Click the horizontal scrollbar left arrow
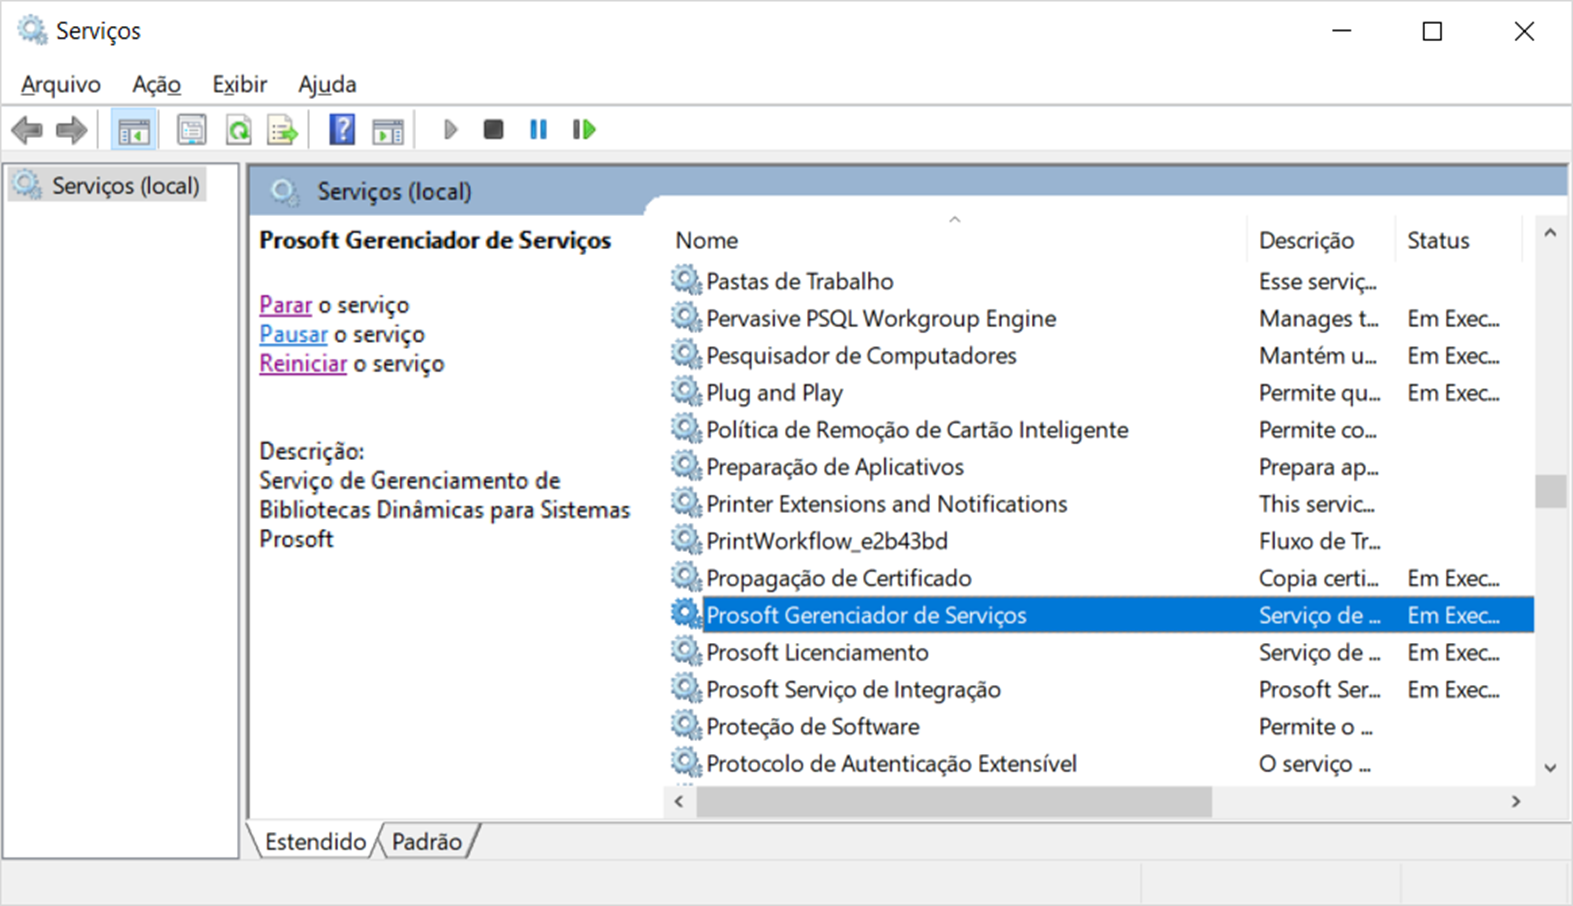Image resolution: width=1573 pixels, height=906 pixels. (679, 801)
